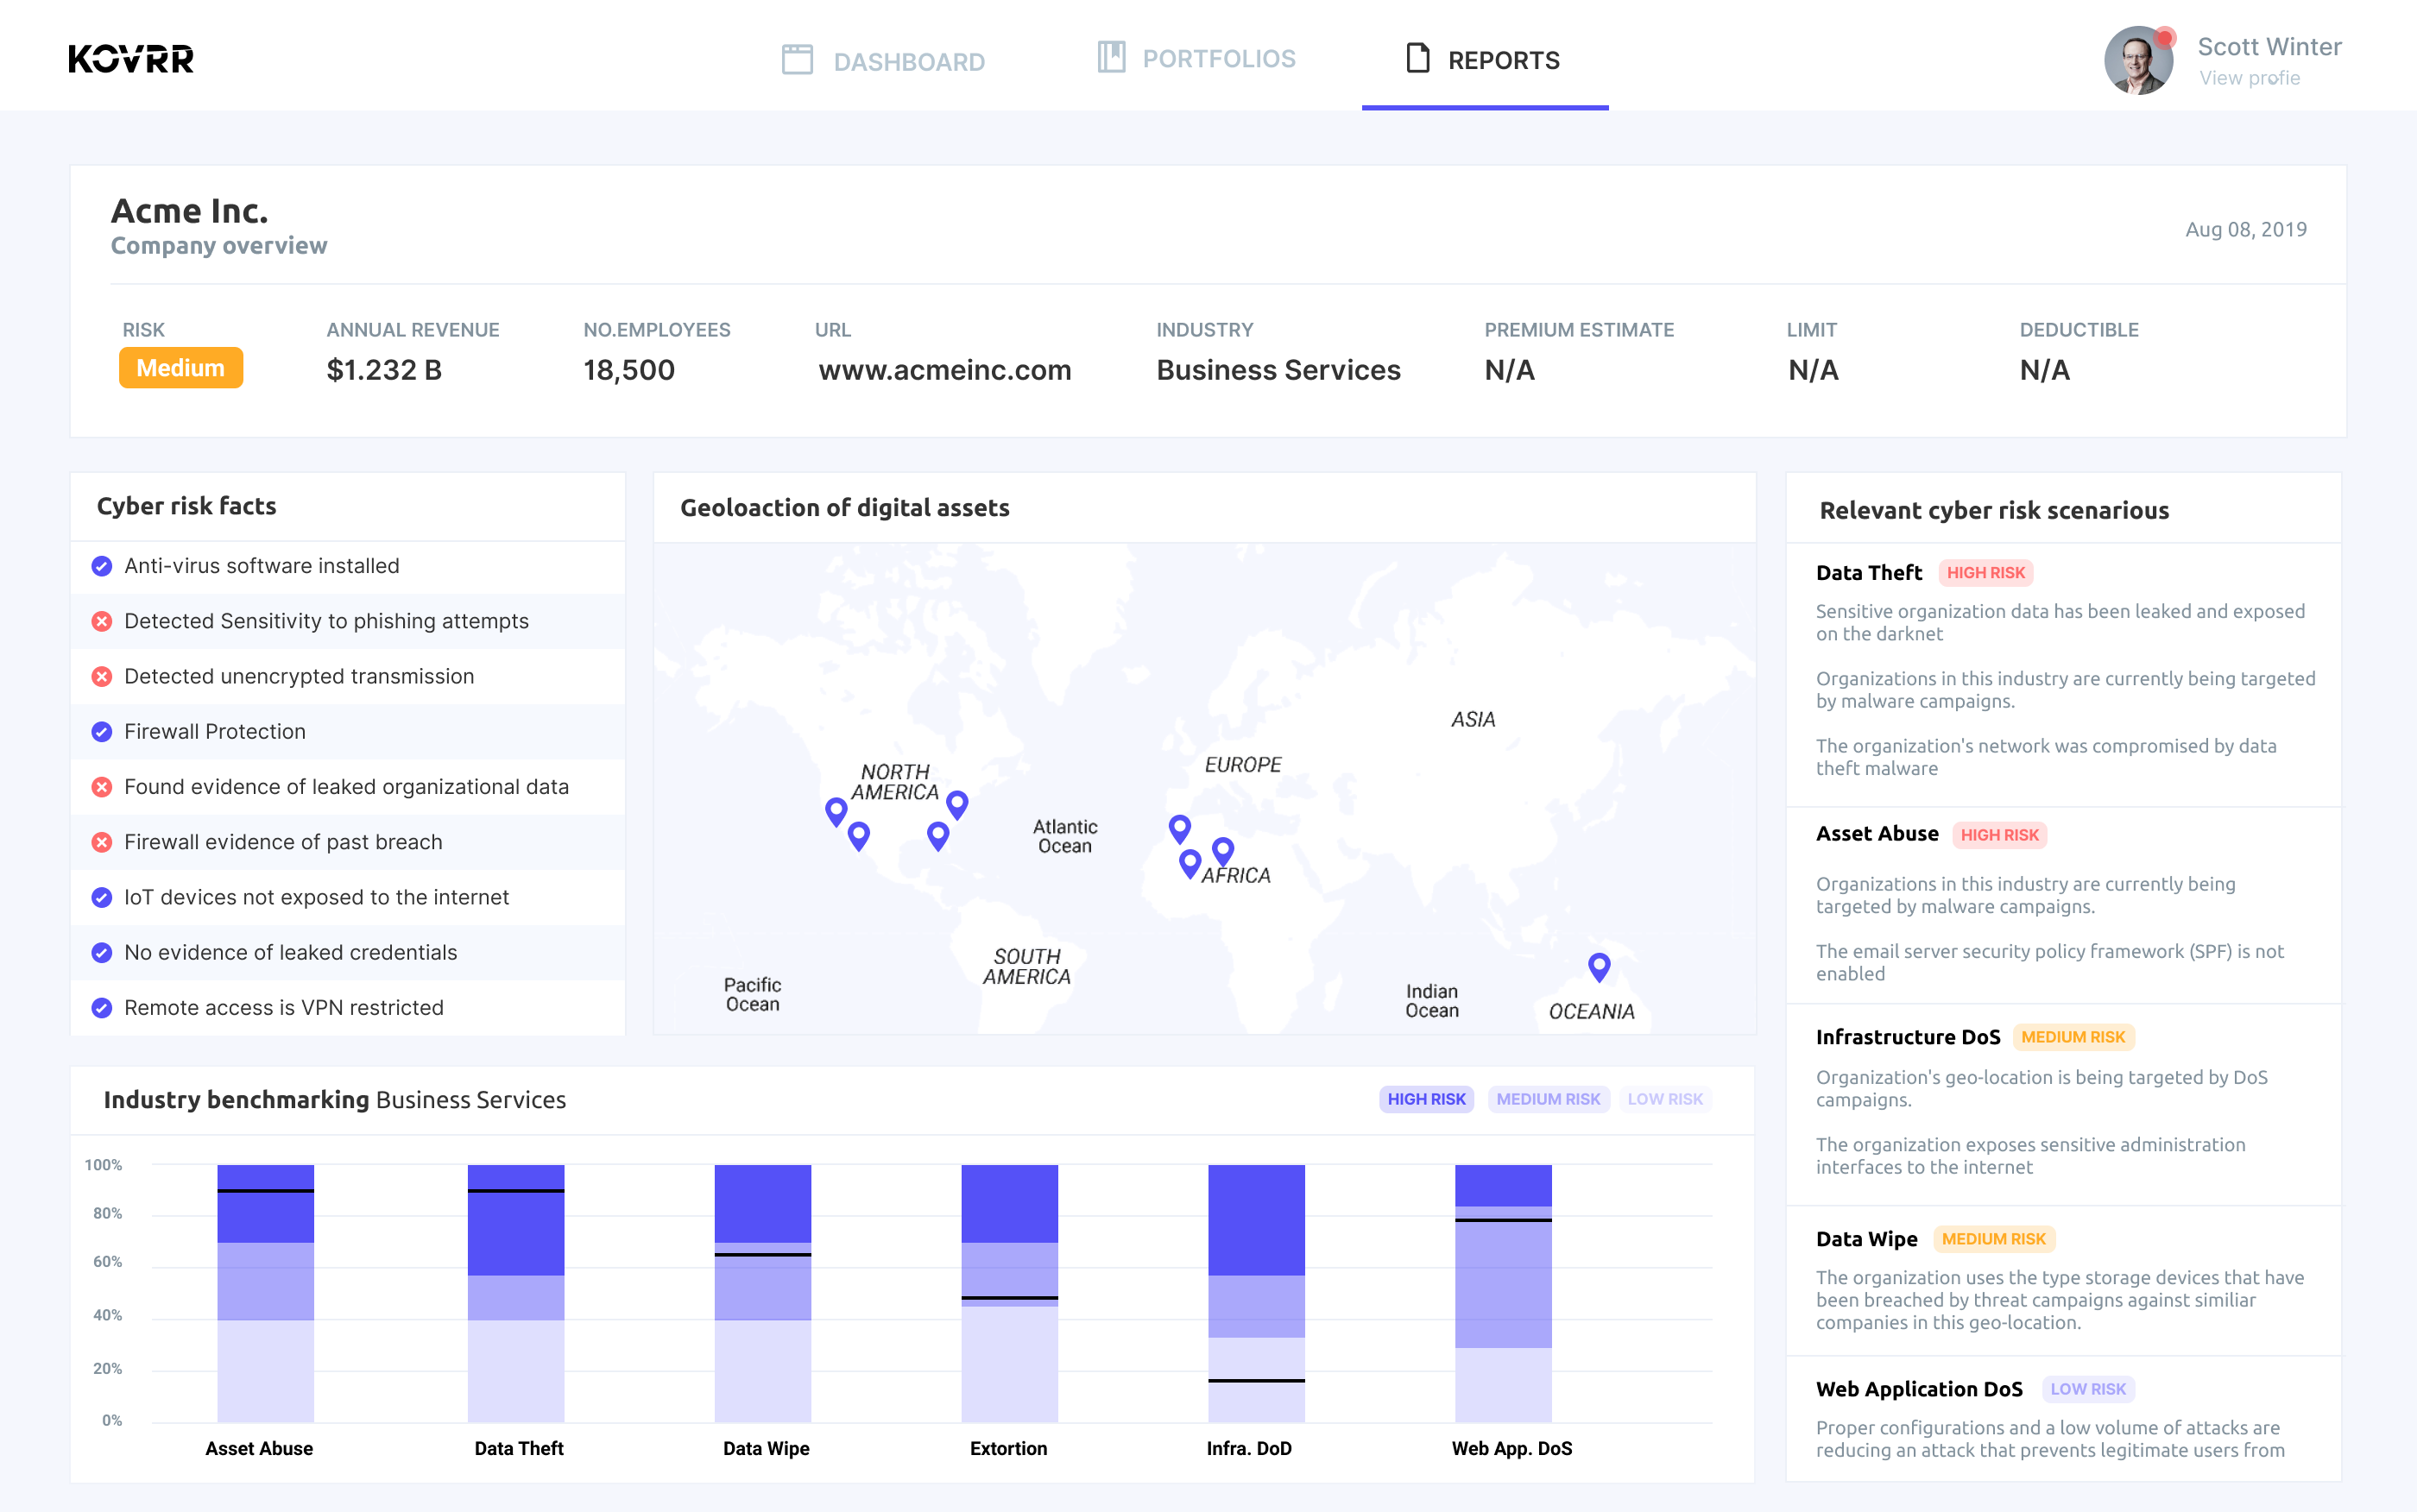Click red X beside unencrypted transmission fact

(101, 676)
